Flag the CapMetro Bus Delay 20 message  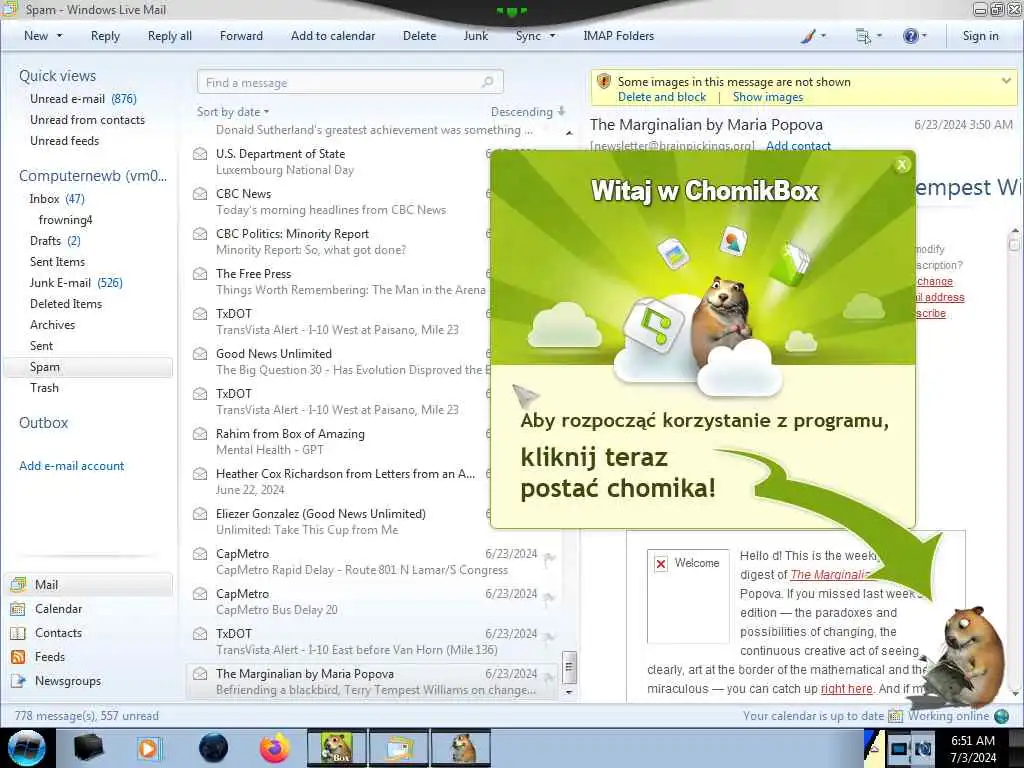[549, 597]
